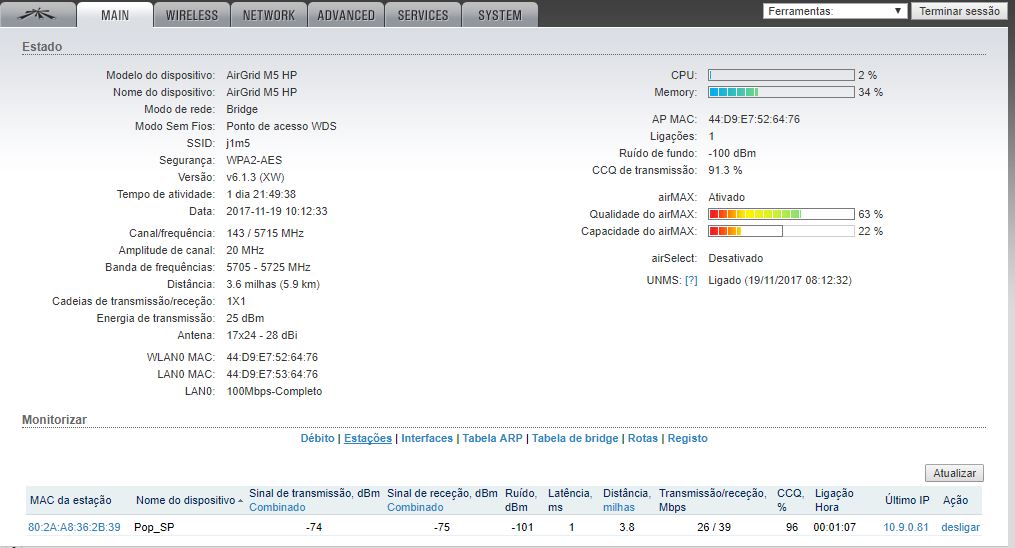The image size is (1015, 548).
Task: Open last IP 10.9.0.81
Action: click(x=906, y=527)
